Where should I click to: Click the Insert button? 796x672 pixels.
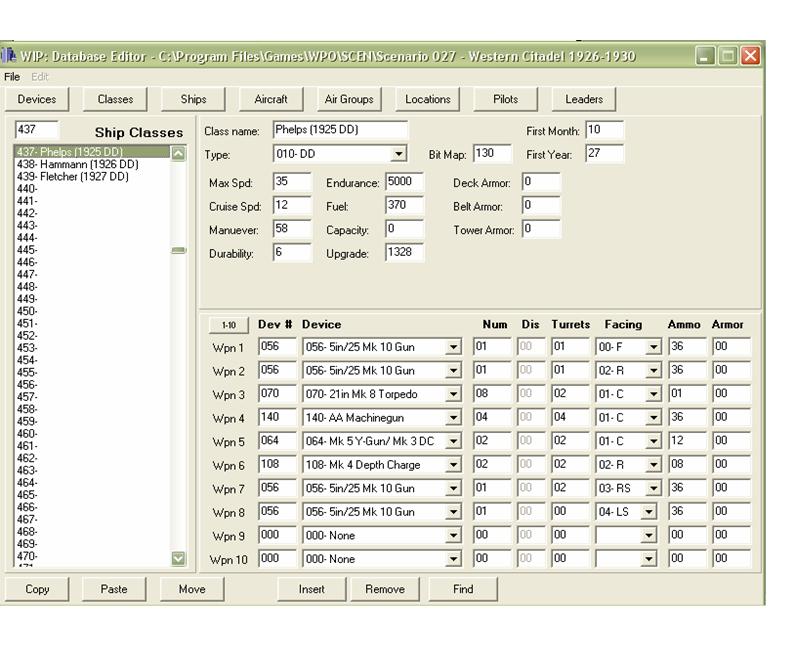[x=312, y=589]
